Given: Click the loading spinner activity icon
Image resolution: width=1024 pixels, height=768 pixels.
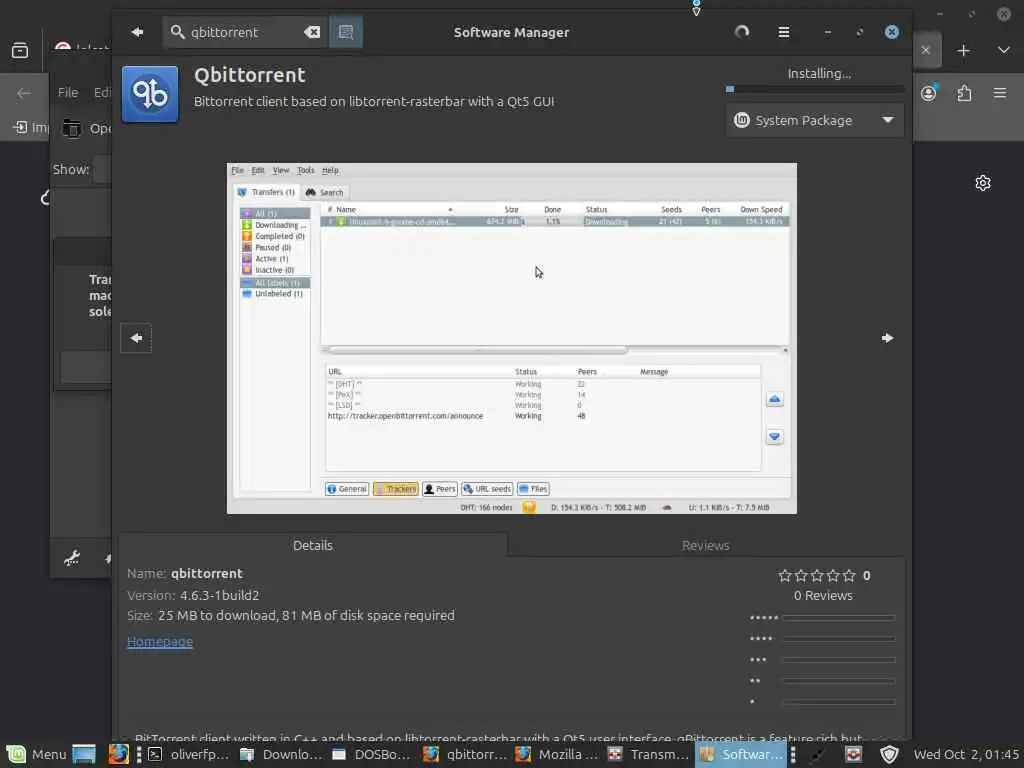Looking at the screenshot, I should click(742, 32).
